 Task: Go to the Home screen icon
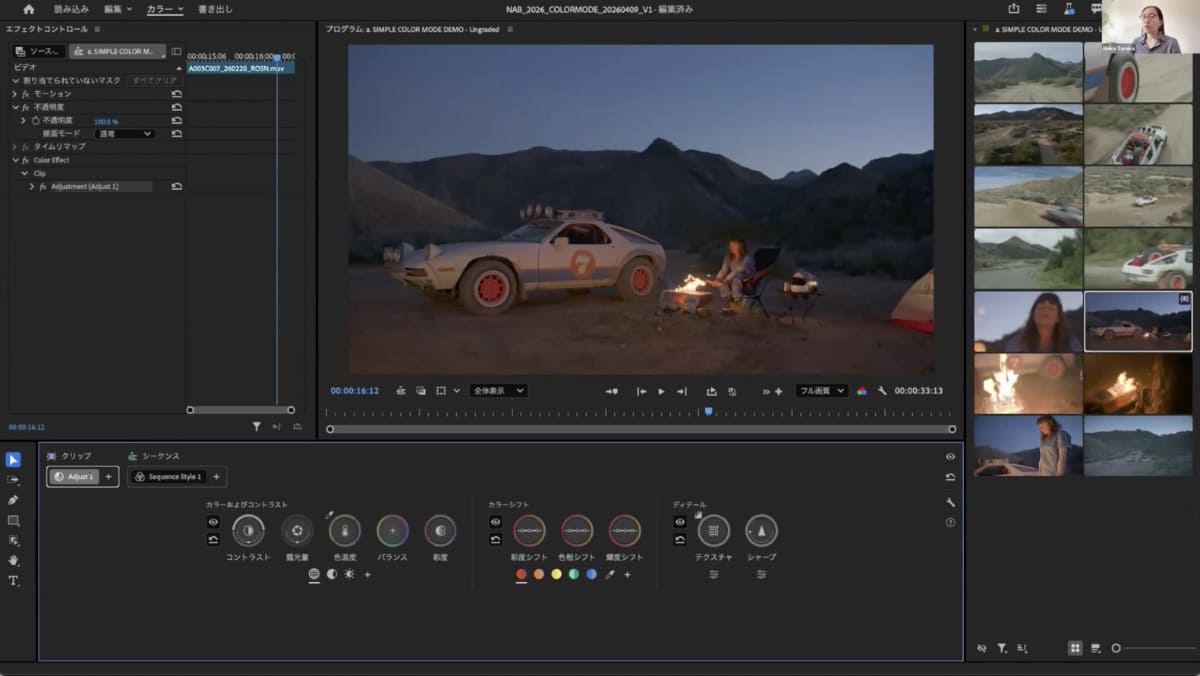[x=28, y=9]
